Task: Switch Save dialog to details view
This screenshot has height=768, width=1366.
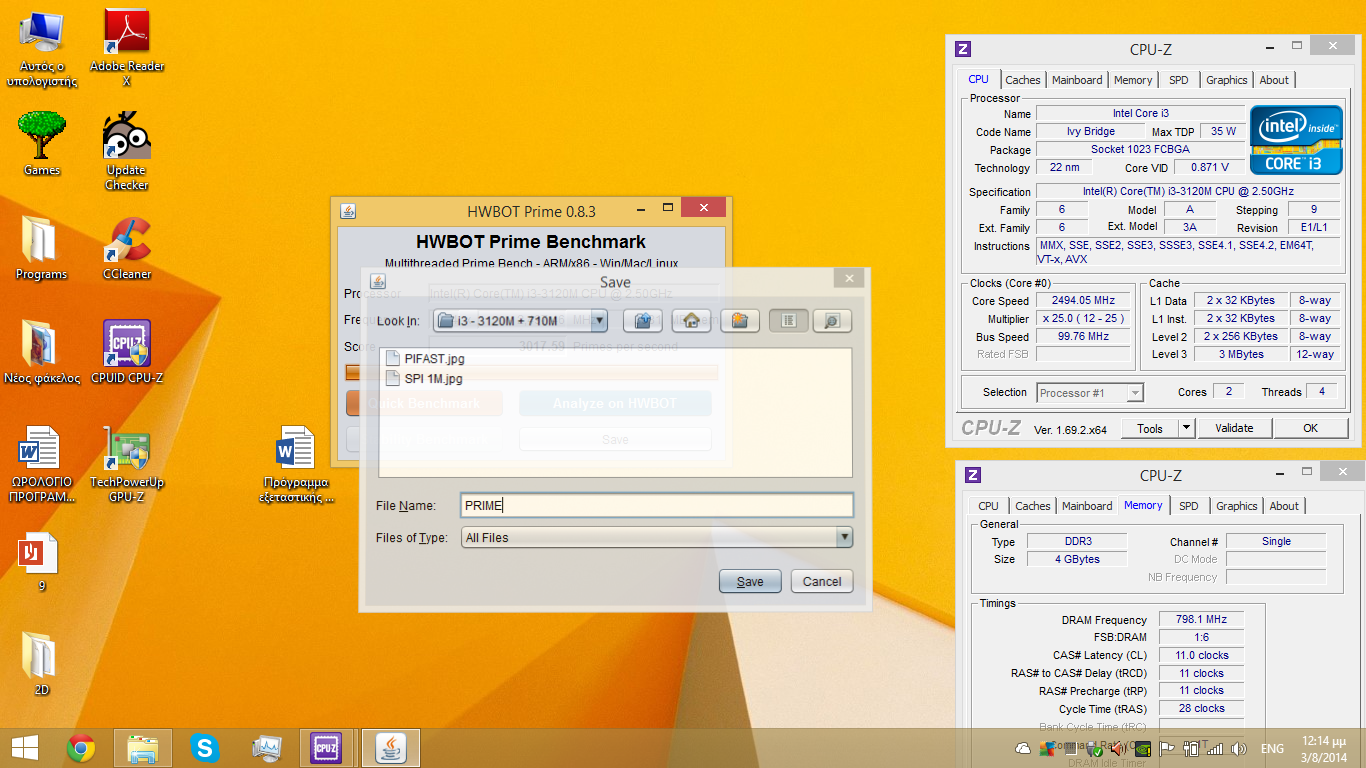Action: (832, 321)
